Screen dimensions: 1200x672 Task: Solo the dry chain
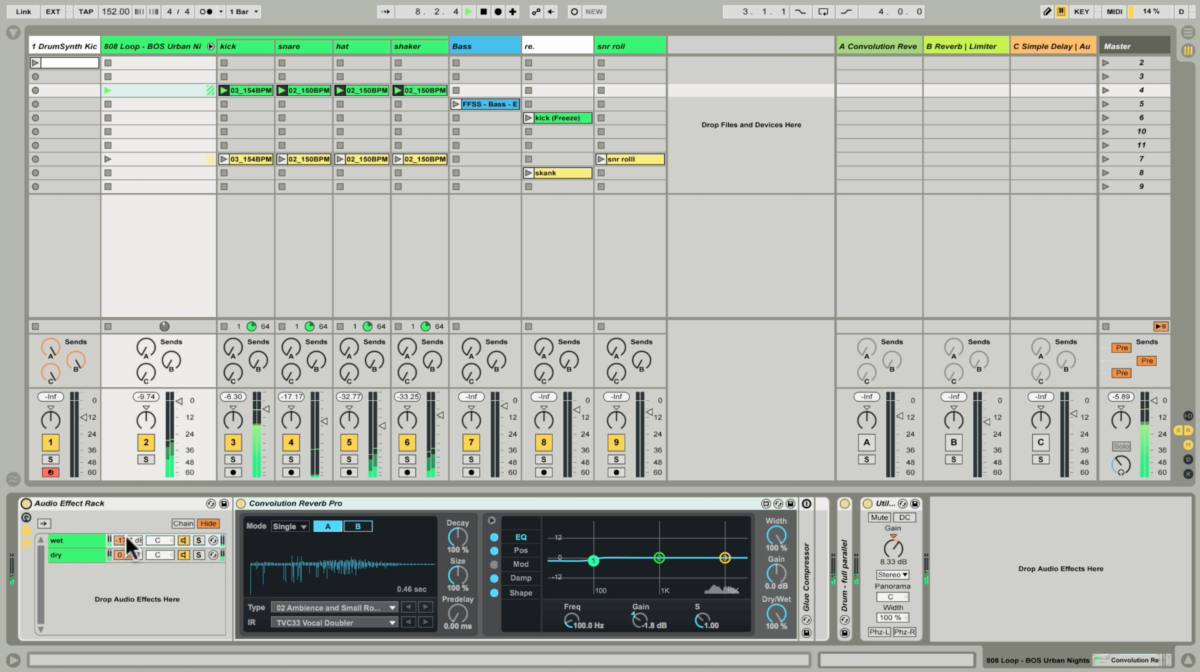(199, 555)
